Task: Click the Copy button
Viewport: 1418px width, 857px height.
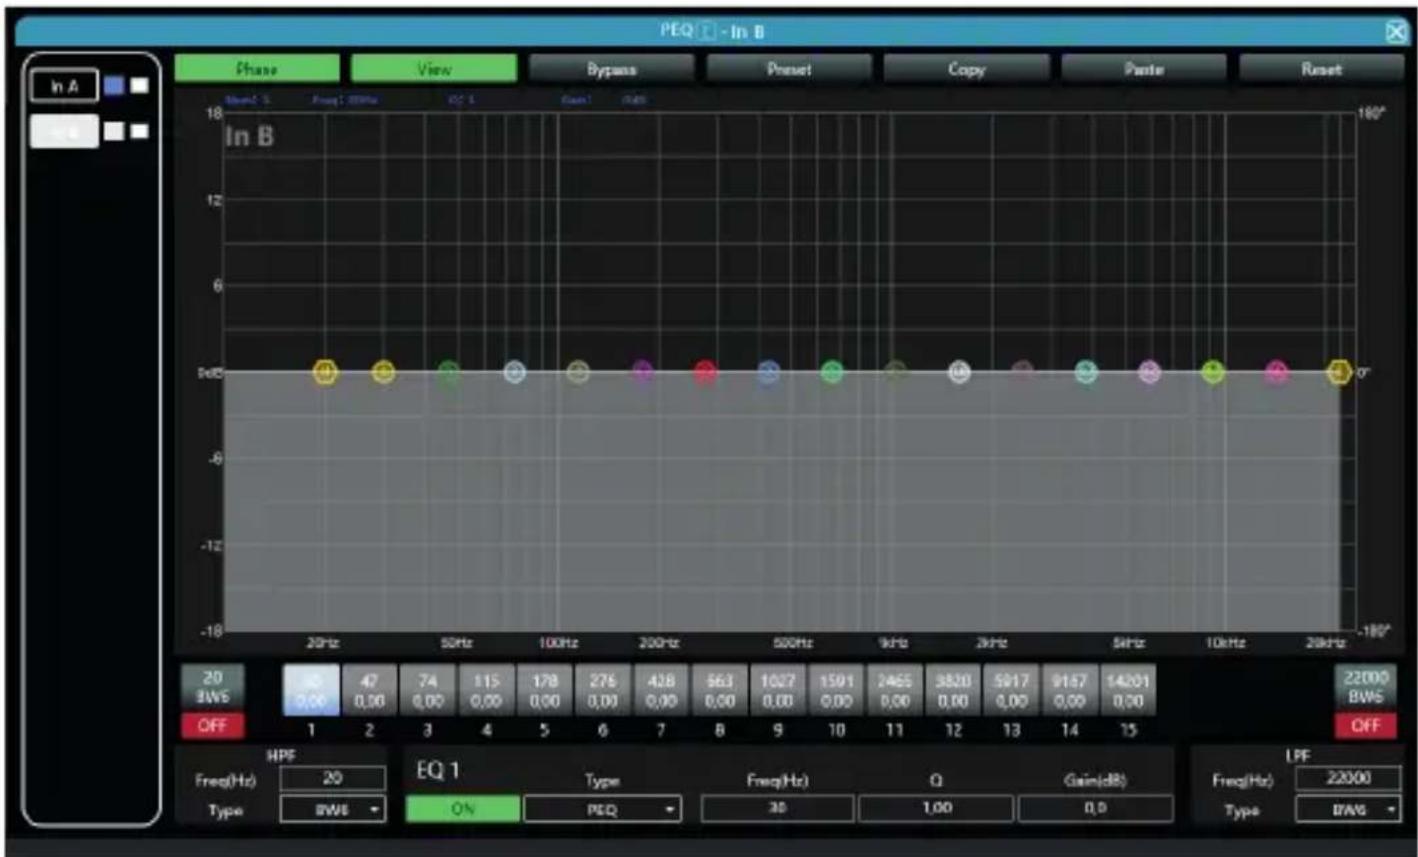Action: tap(966, 69)
